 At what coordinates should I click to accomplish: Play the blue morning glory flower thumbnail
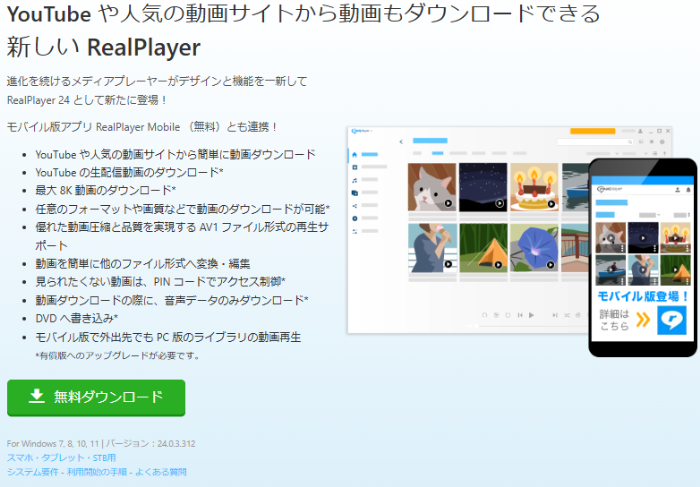[534, 248]
